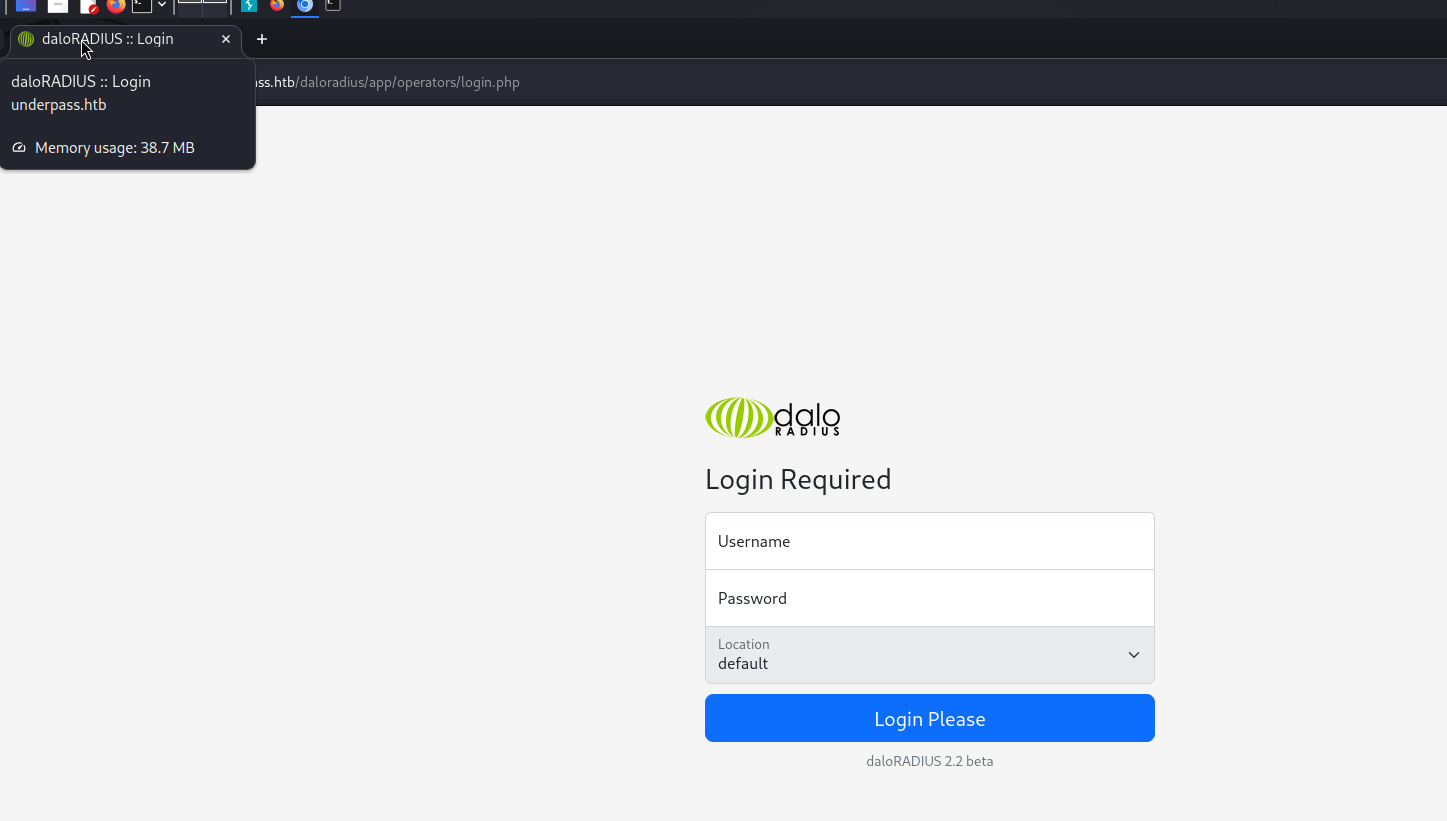The image size is (1447, 821).
Task: Select the daloRADIUS :: Login tab
Action: point(108,39)
